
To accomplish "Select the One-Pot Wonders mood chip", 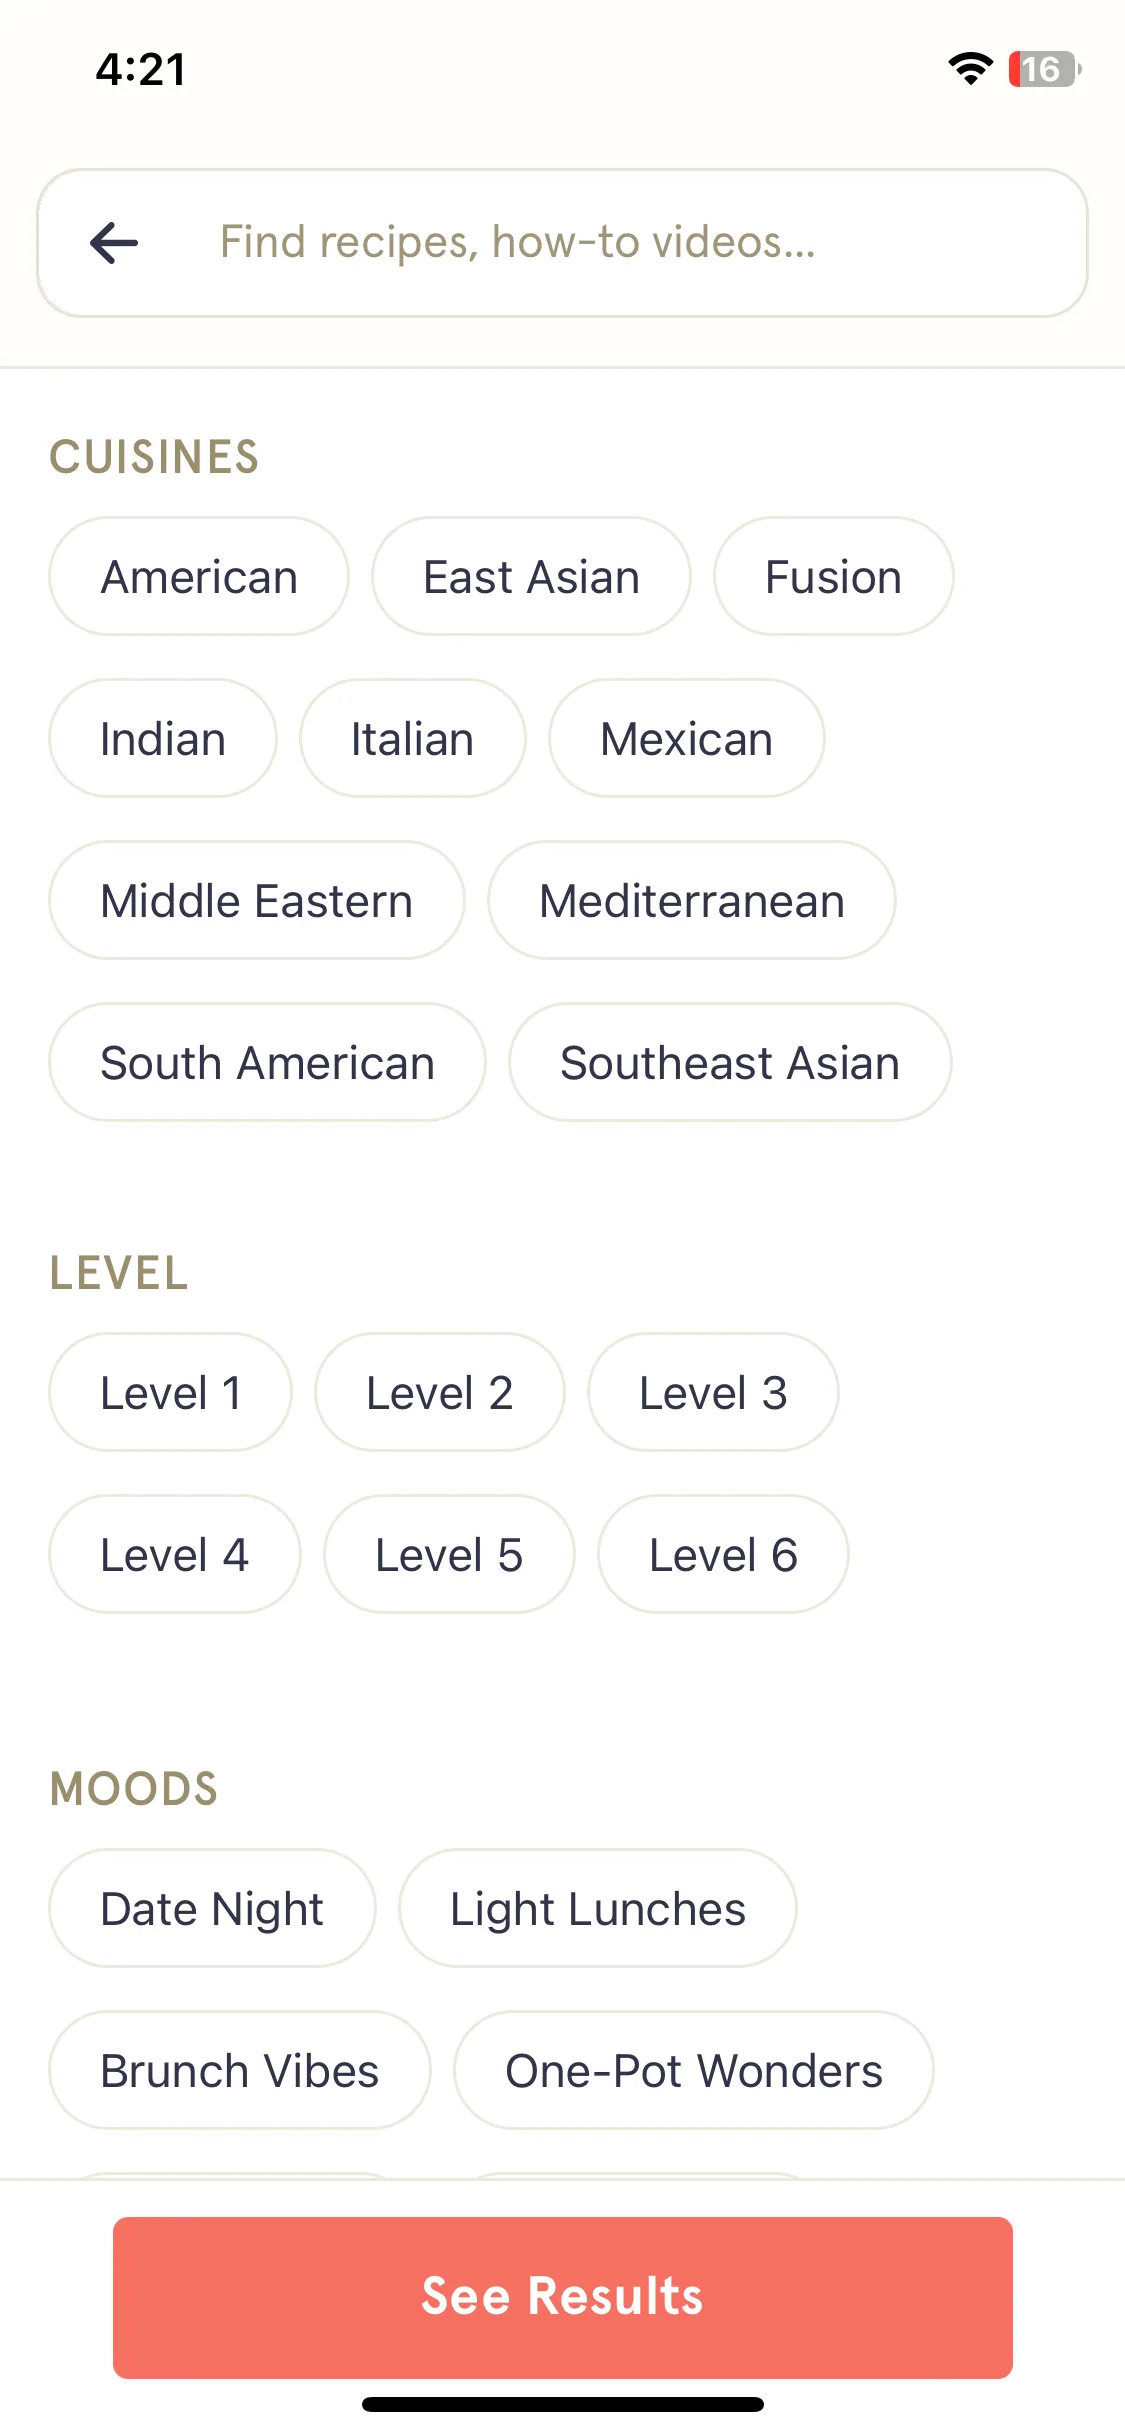I will click(694, 2071).
